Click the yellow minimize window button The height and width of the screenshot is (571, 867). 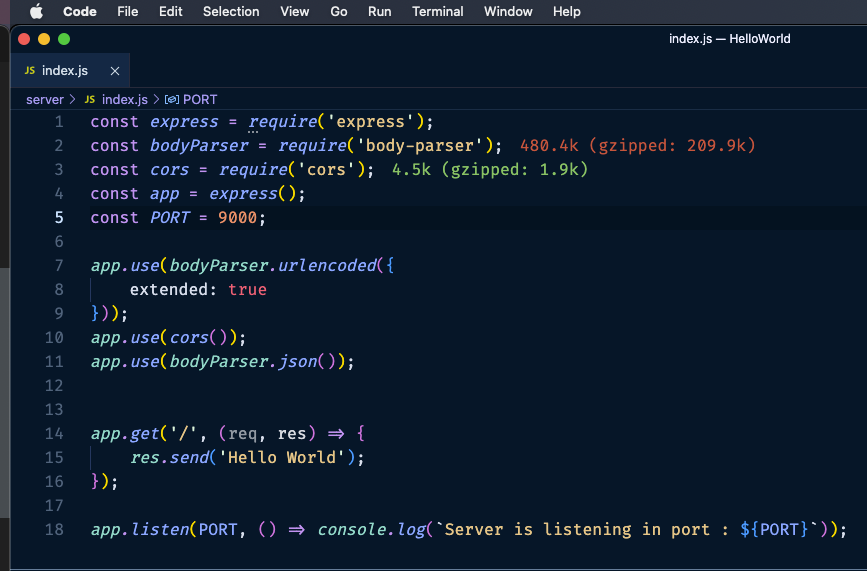click(x=44, y=39)
